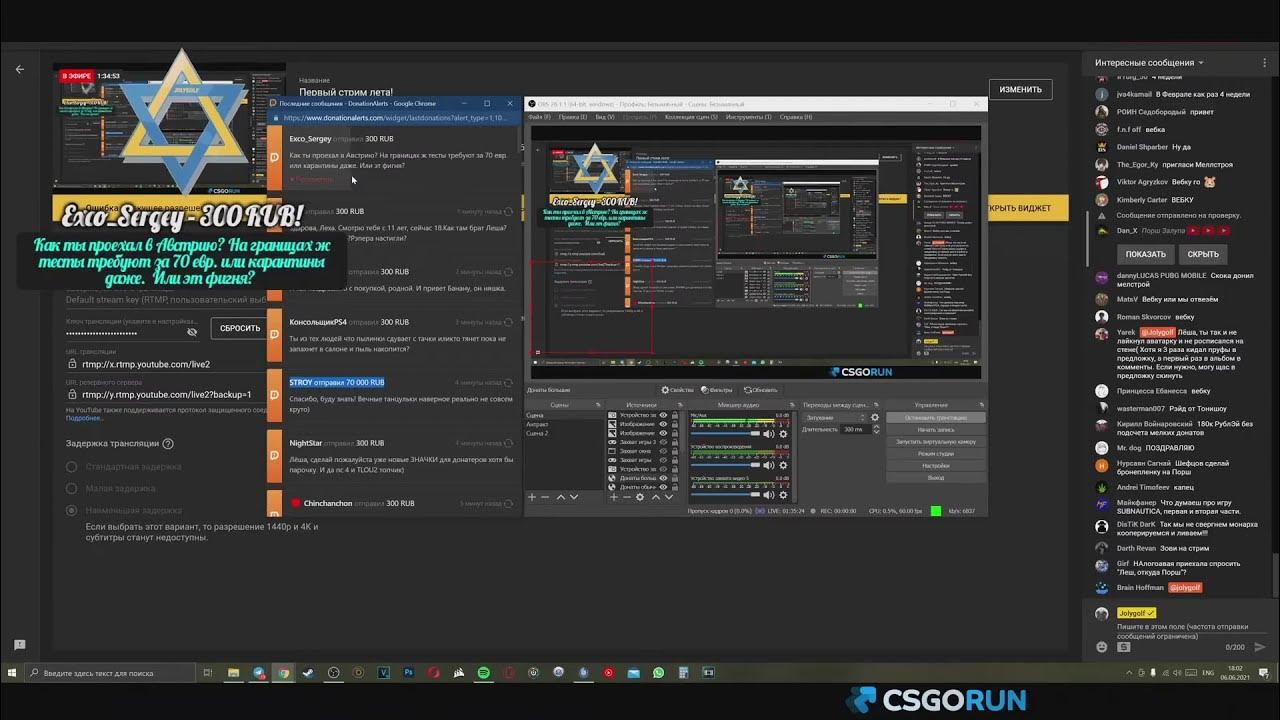Open Фильтры for selected OBS source
Viewport: 1280px width, 720px height.
click(x=716, y=390)
